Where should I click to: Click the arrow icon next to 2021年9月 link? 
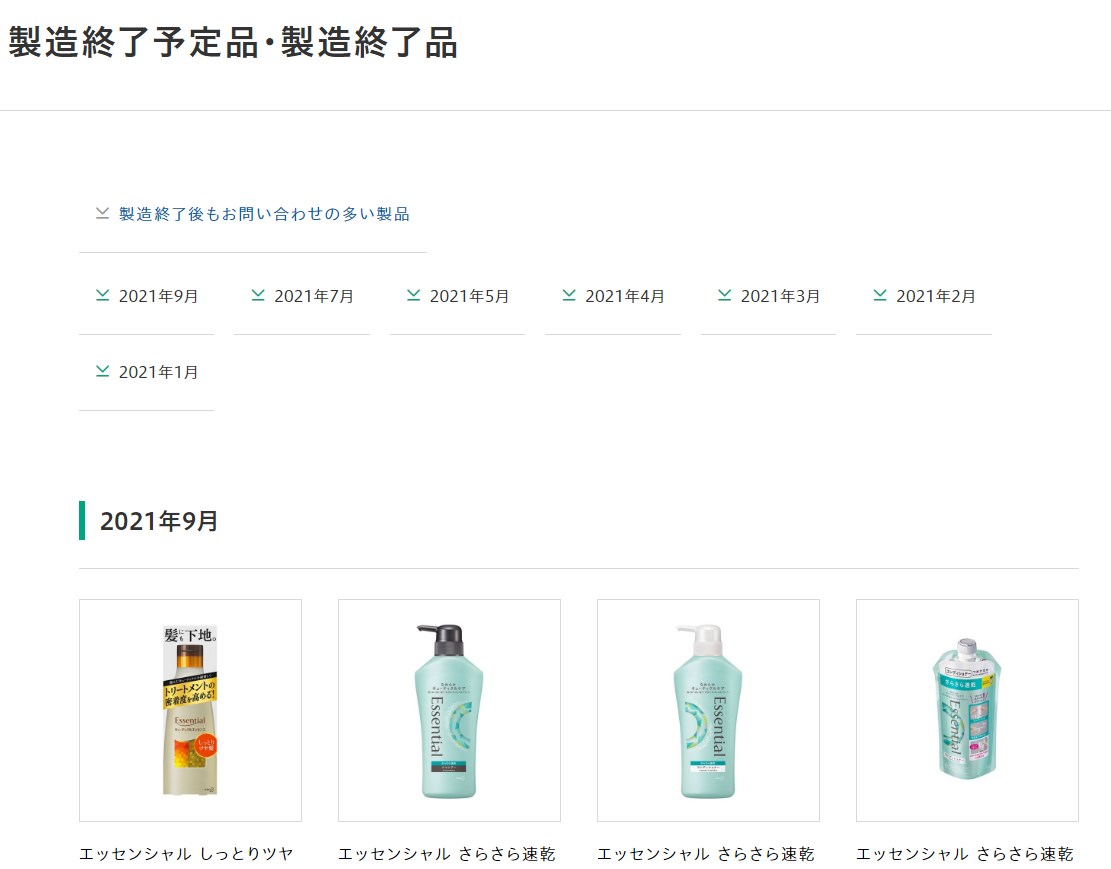102,295
